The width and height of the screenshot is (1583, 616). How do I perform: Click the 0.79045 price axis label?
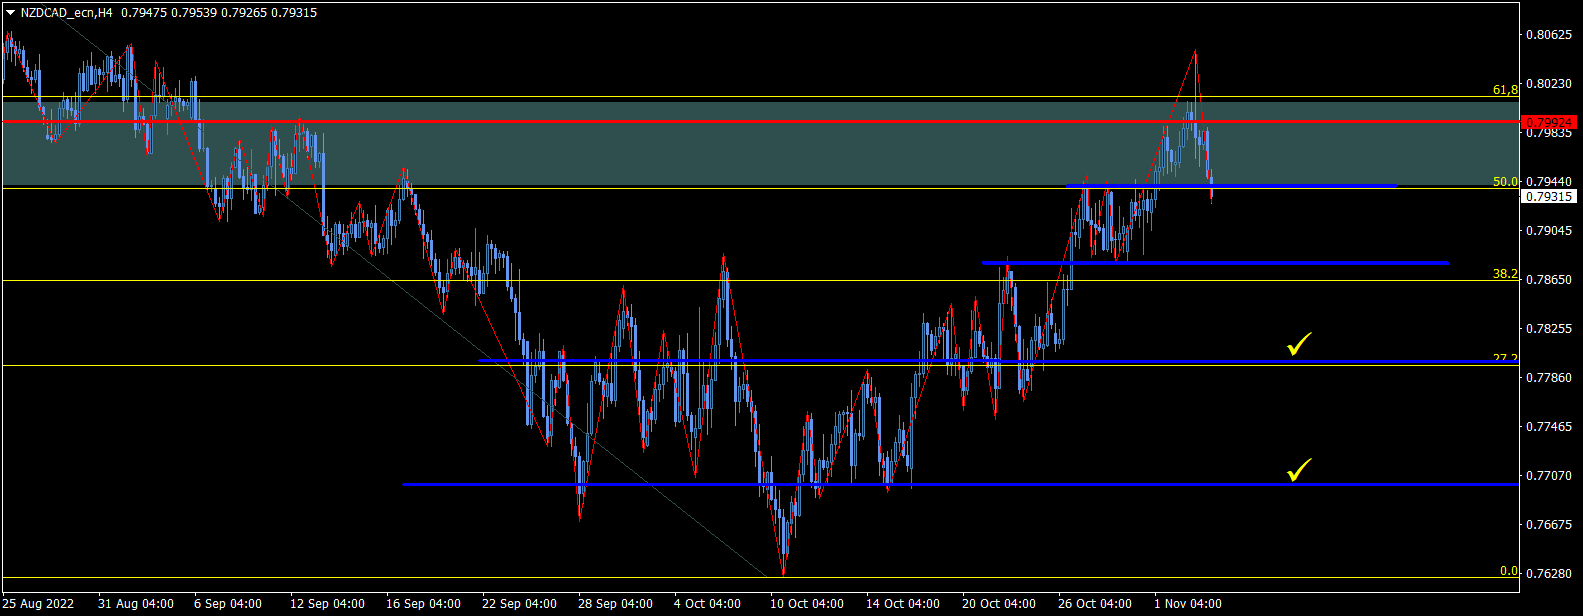[1549, 231]
